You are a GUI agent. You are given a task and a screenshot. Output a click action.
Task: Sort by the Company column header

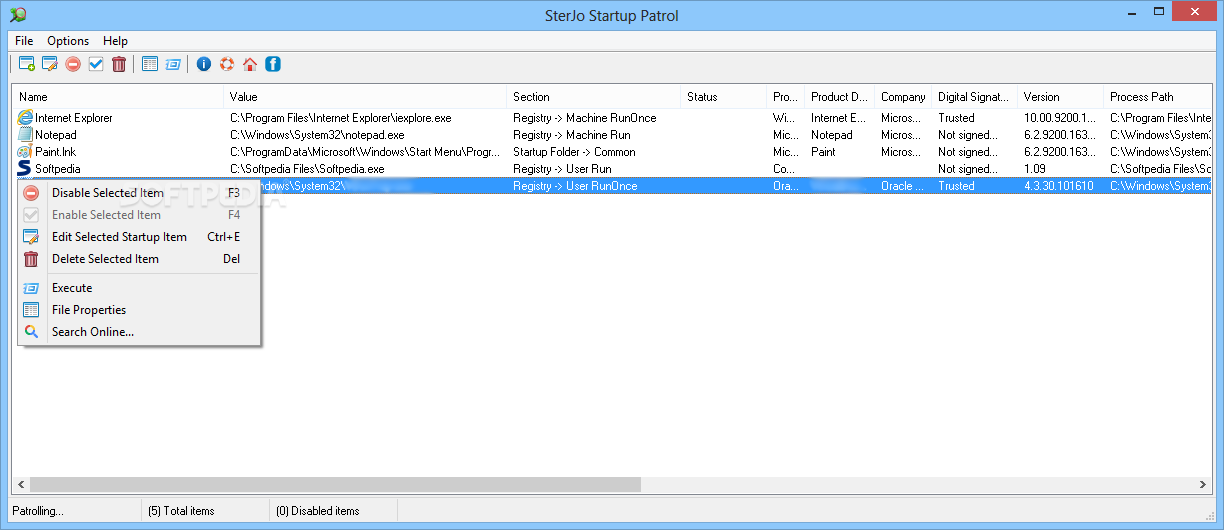pyautogui.click(x=903, y=97)
